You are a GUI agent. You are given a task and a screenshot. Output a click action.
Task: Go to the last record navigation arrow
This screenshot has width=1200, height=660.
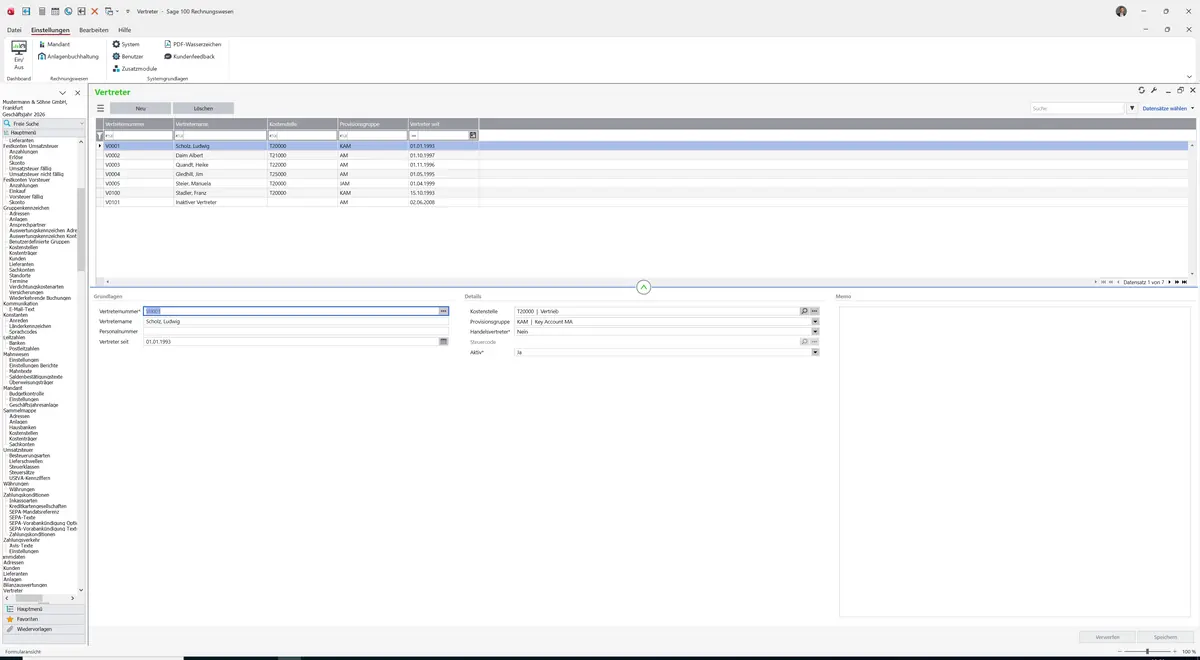click(1183, 282)
